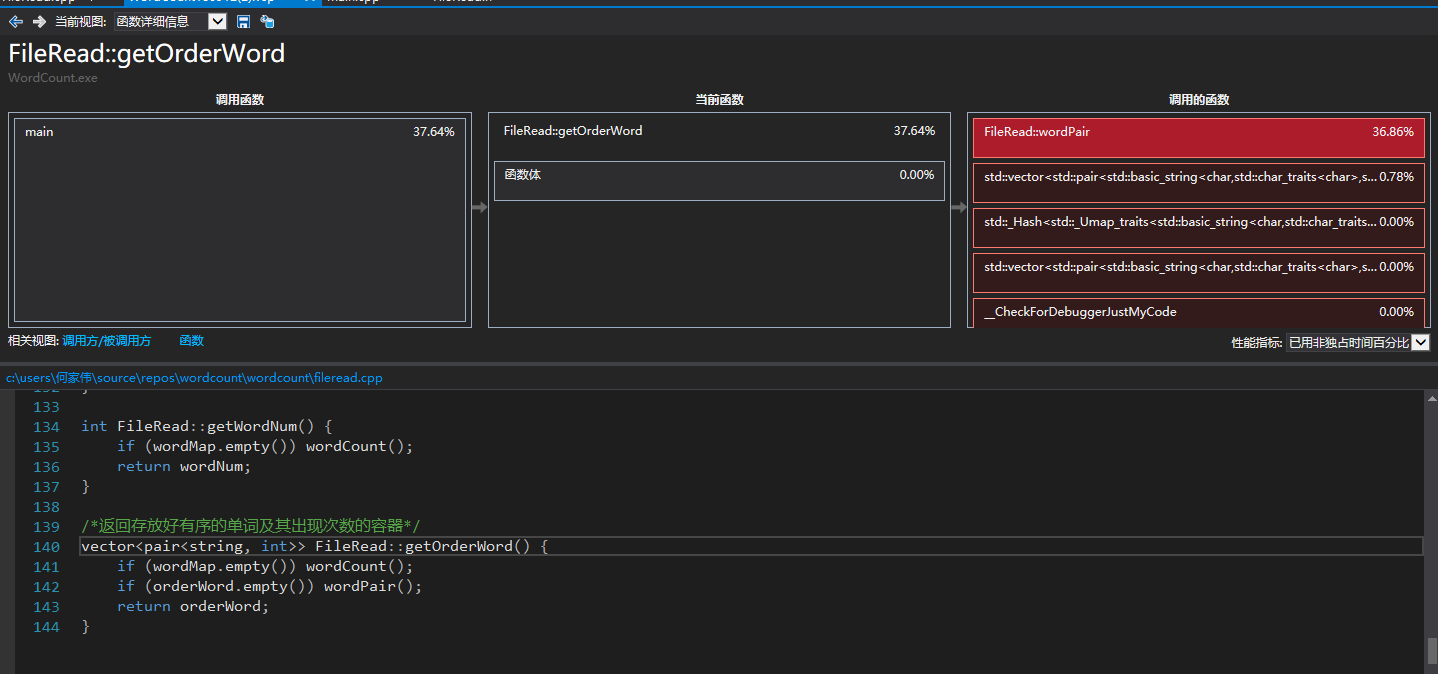
Task: Click the 0.78% std::vector callee entry
Action: coord(1198,183)
